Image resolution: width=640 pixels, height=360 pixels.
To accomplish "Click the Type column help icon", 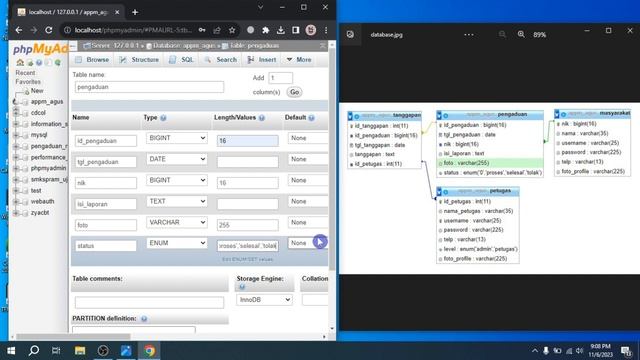I will point(163,118).
